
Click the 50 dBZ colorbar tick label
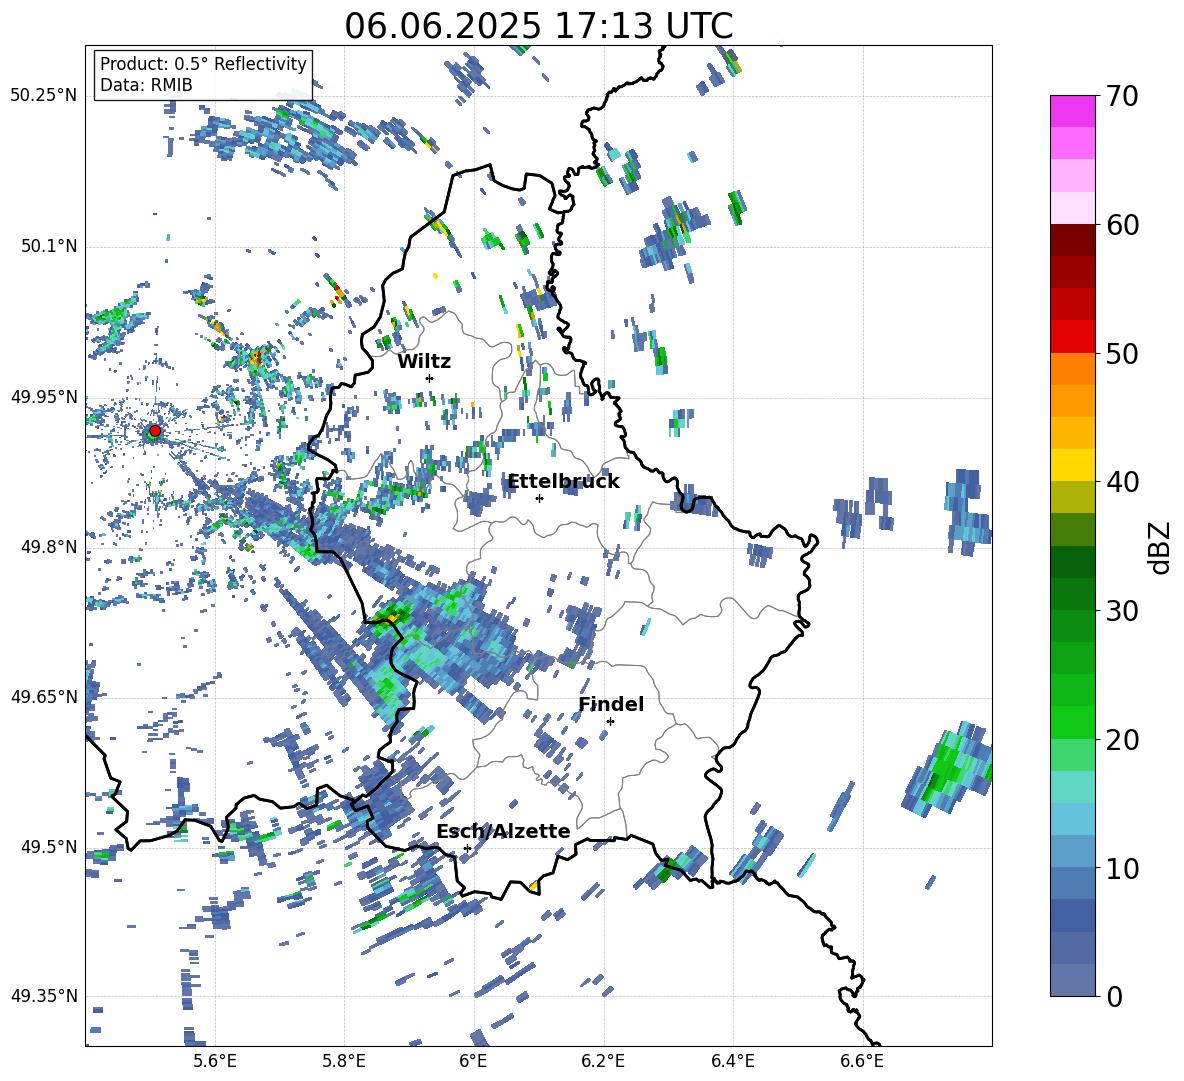point(1121,353)
